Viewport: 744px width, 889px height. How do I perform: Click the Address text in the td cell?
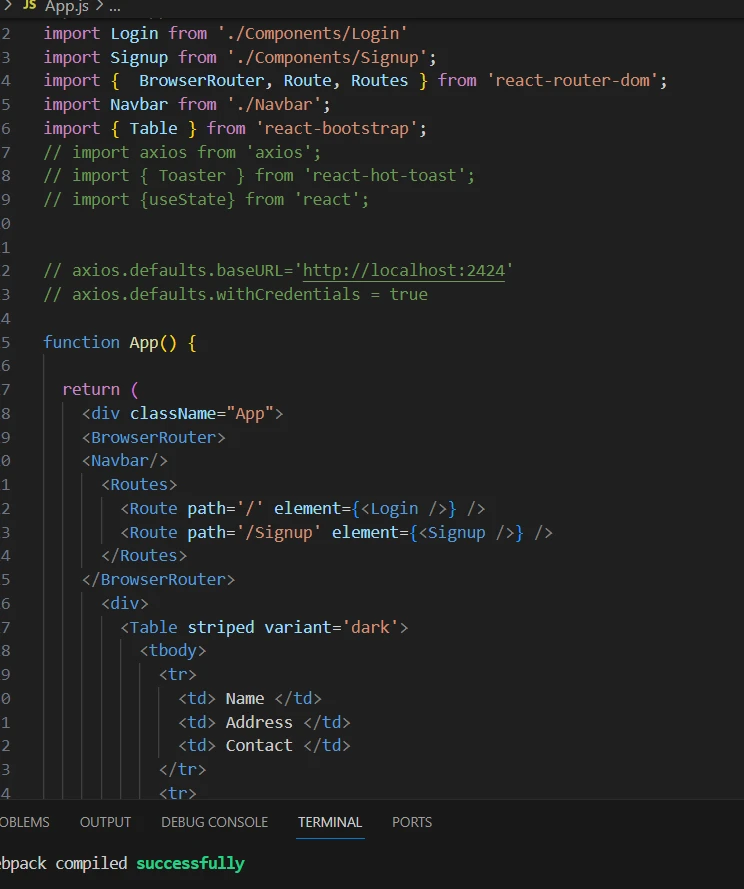259,722
